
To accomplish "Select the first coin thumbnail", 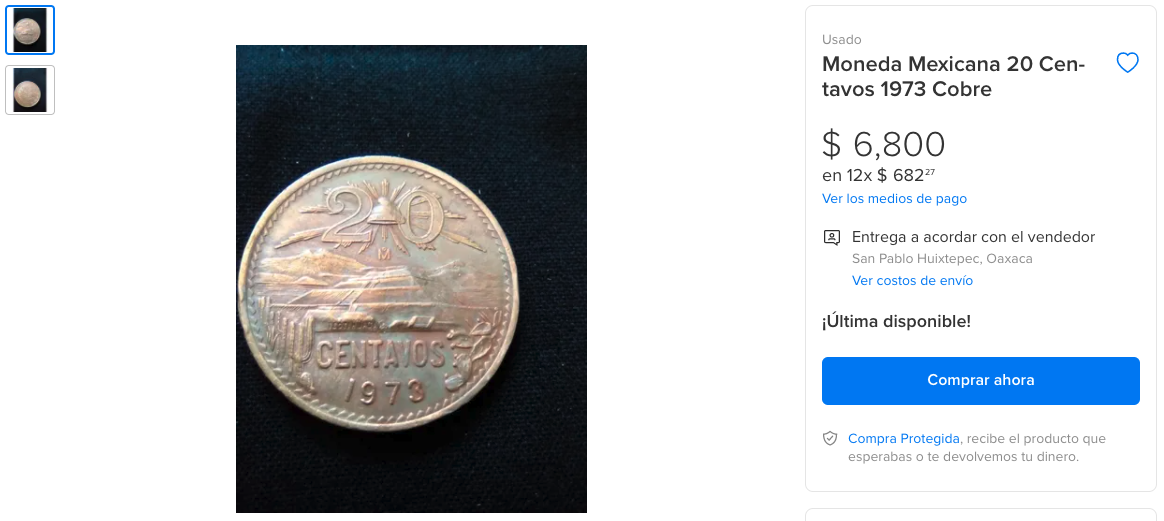I will pos(30,30).
